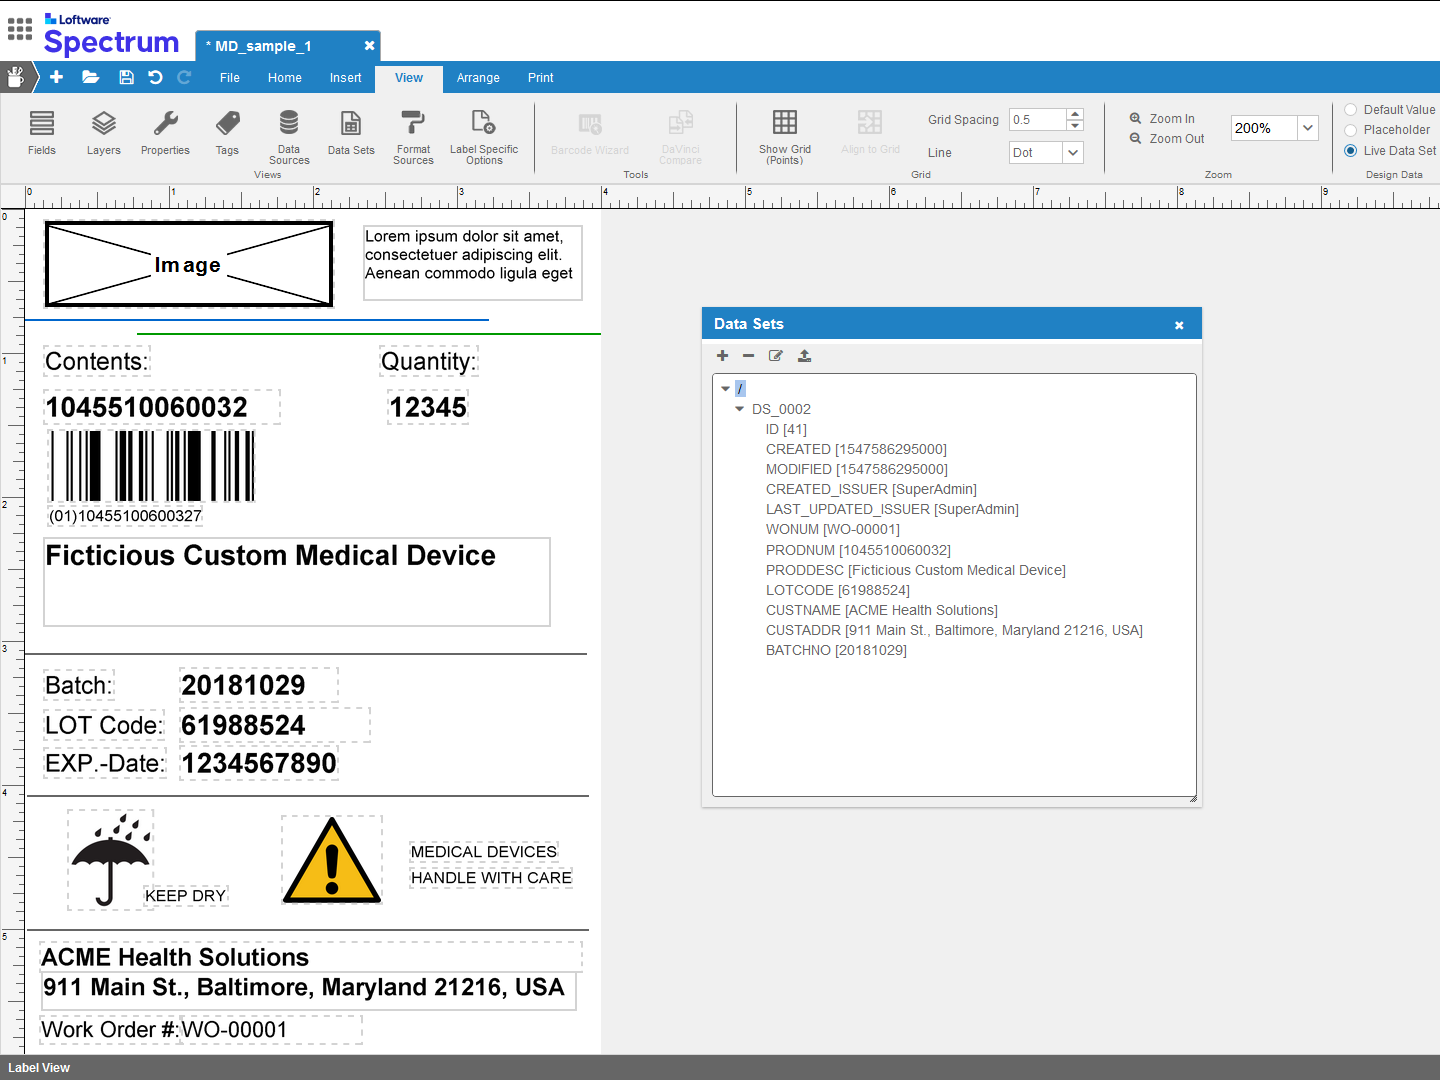Open the zoom percentage dropdown

click(x=1307, y=128)
